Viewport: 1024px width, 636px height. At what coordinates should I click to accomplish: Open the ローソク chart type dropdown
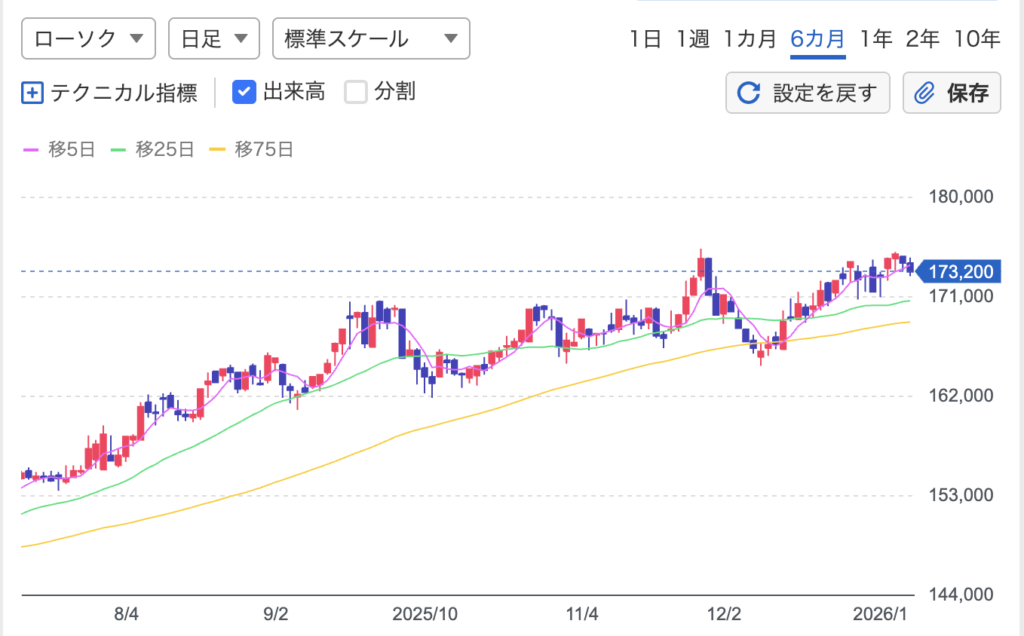88,40
